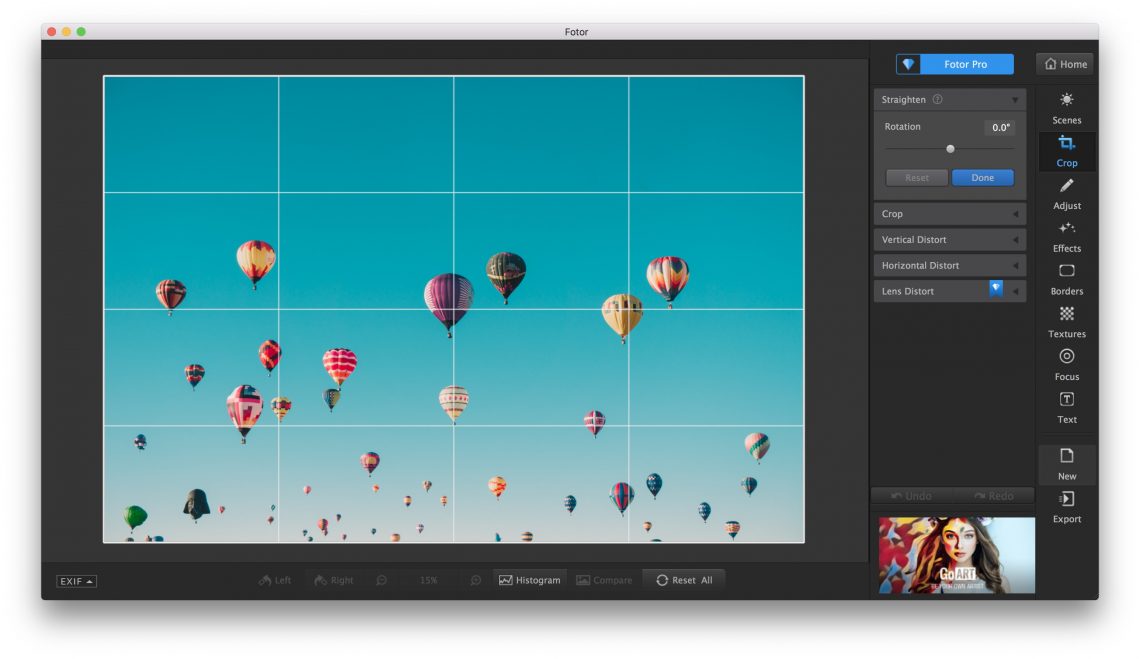The image size is (1140, 659).
Task: Go to the Home screen
Action: [x=1065, y=64]
